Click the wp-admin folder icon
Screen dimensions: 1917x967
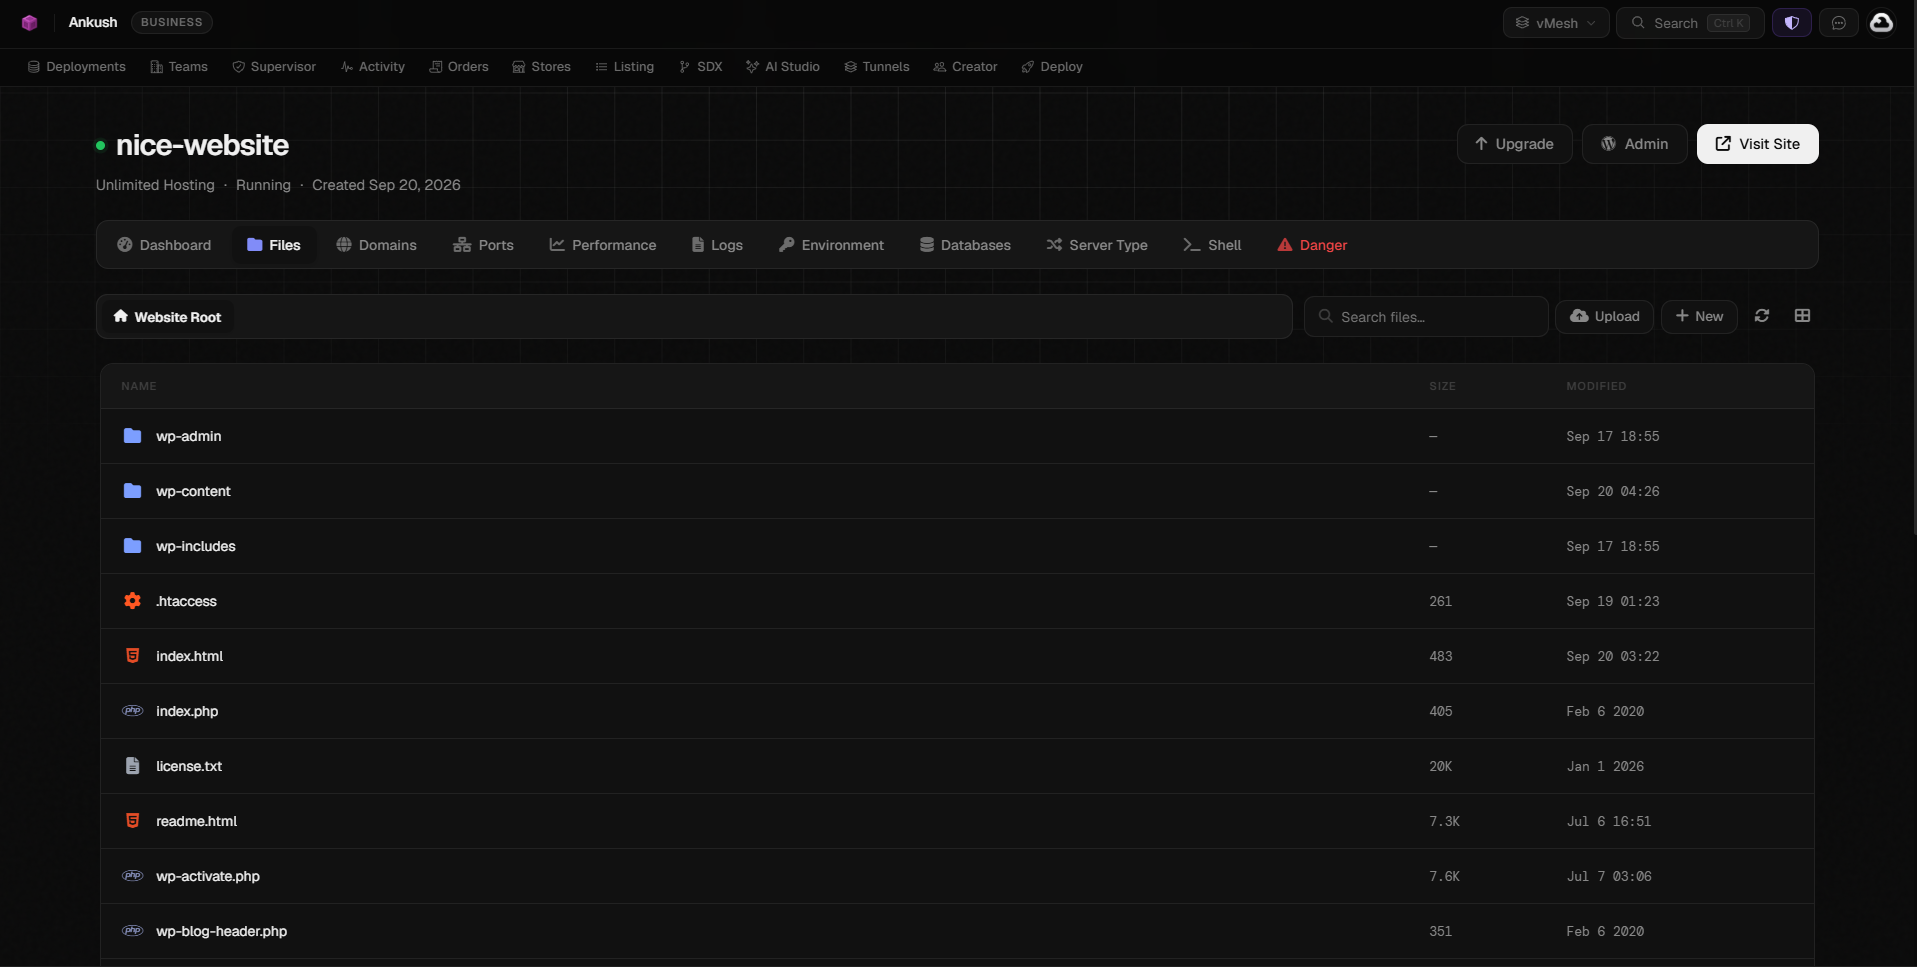click(x=132, y=436)
